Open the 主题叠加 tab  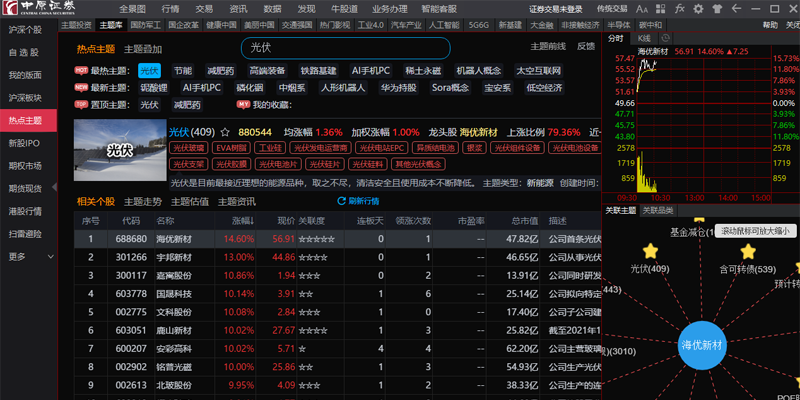(x=143, y=49)
